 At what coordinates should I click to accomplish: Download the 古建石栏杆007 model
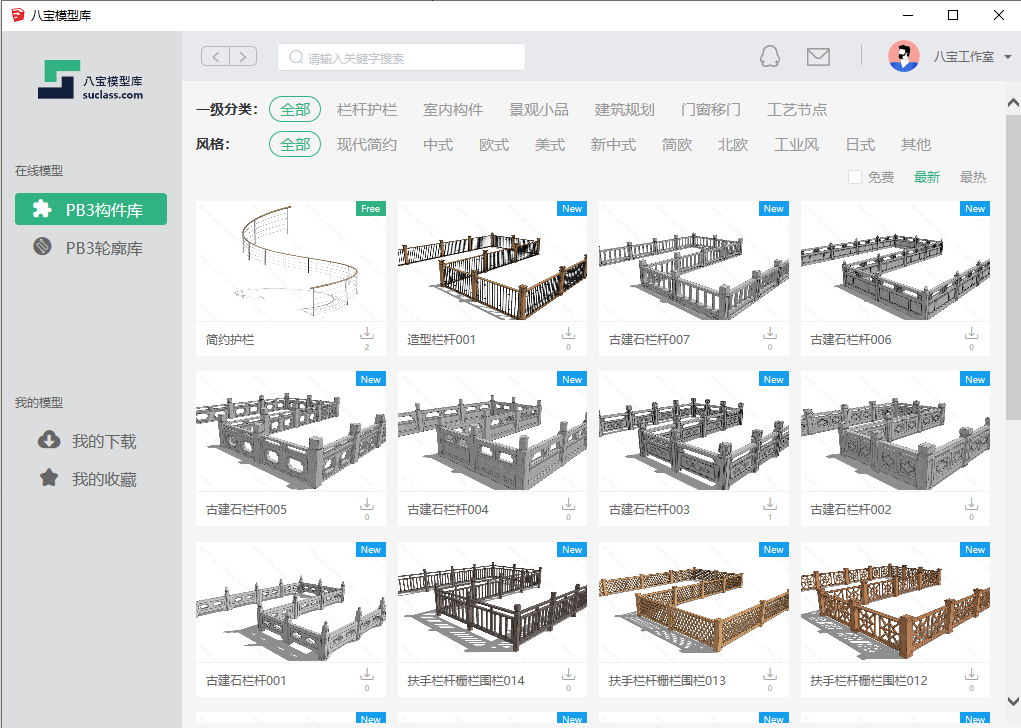[x=770, y=333]
